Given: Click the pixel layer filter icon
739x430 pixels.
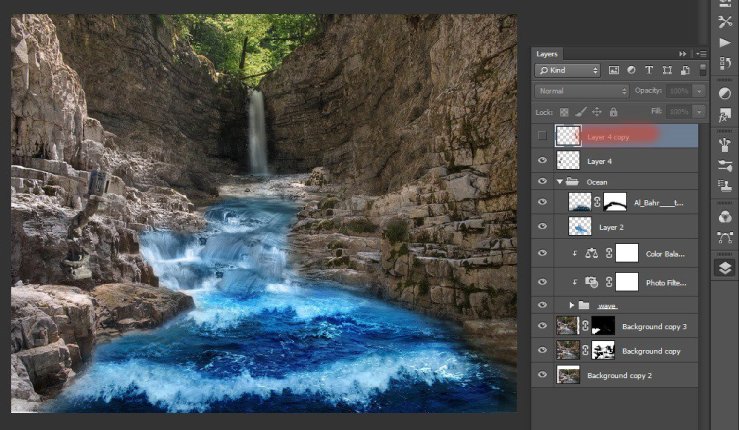Looking at the screenshot, I should 614,71.
